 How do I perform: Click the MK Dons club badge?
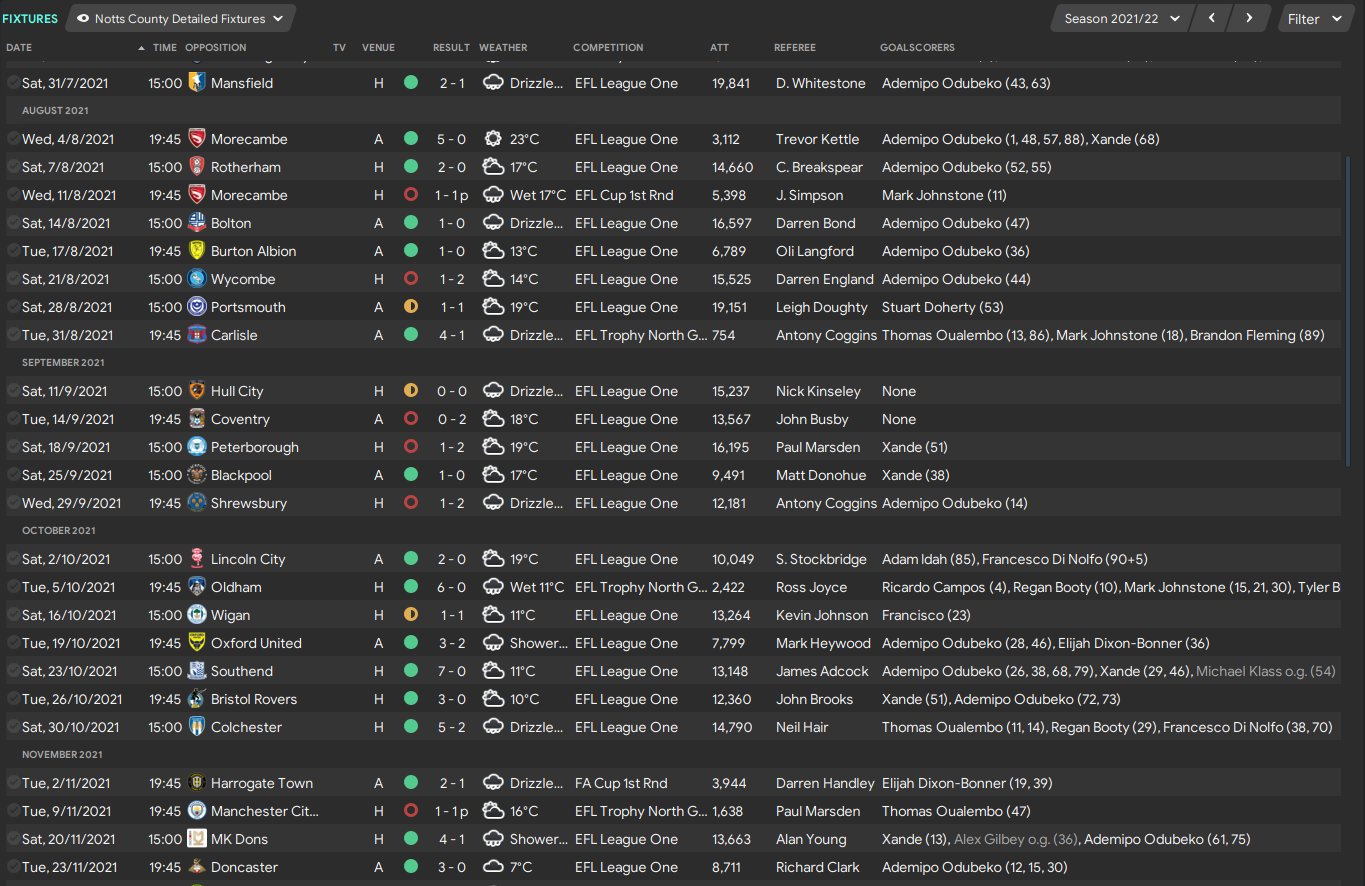[197, 839]
